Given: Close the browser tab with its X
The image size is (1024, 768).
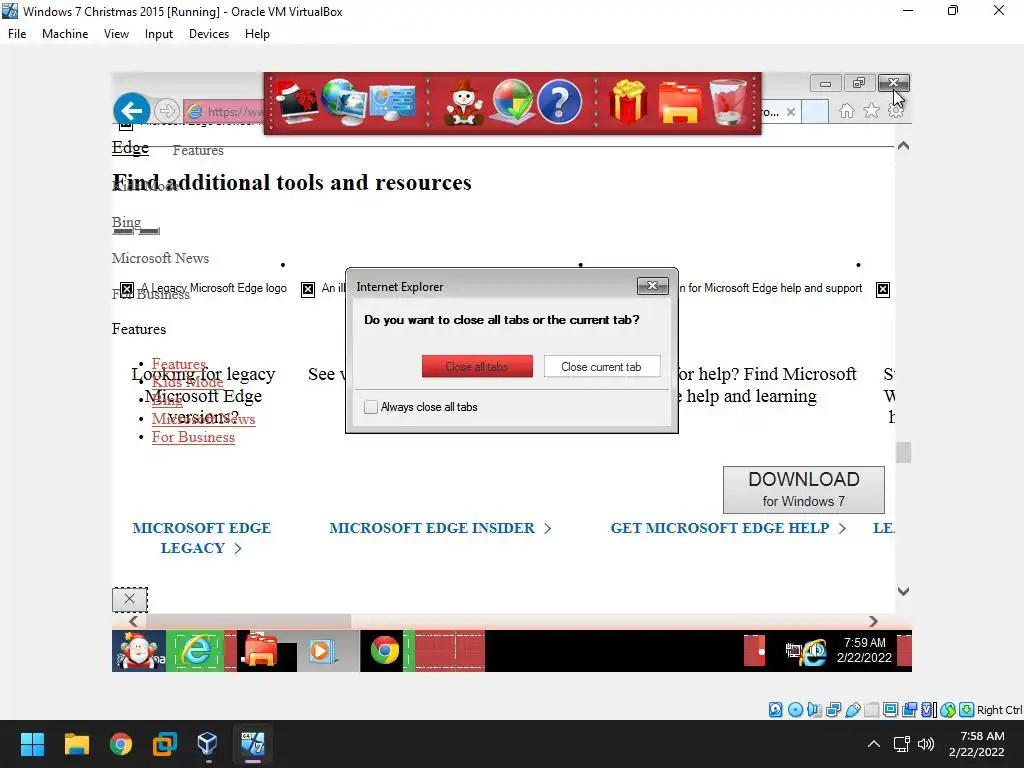Looking at the screenshot, I should 791,112.
